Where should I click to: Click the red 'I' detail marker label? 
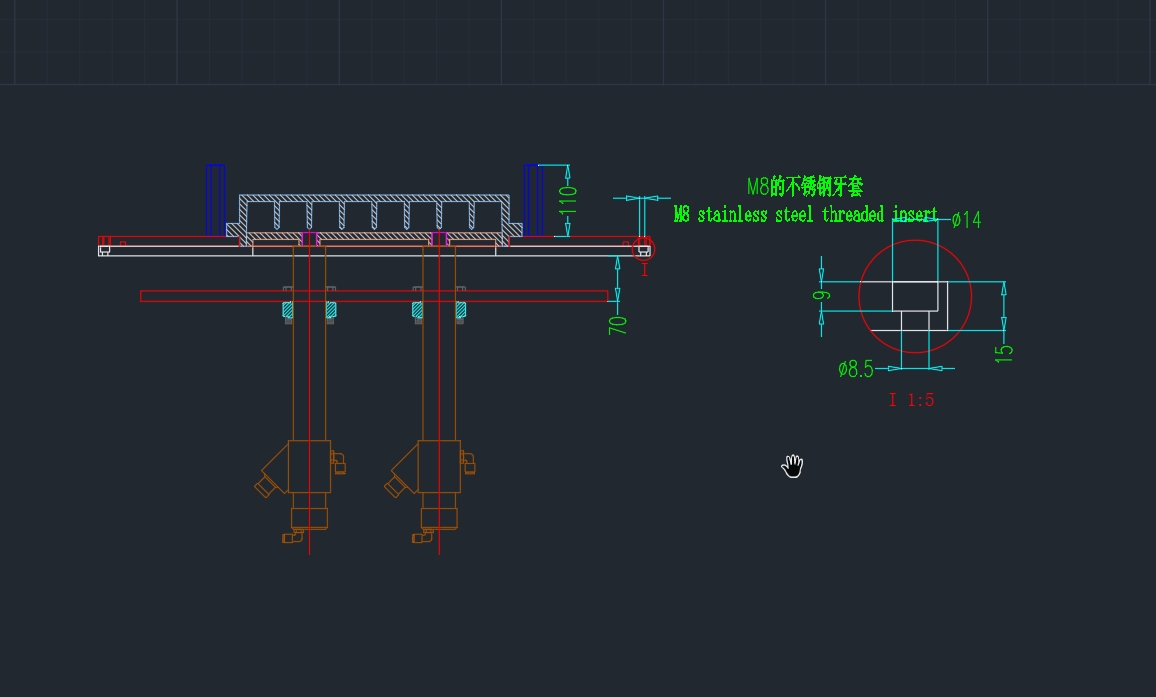644,270
